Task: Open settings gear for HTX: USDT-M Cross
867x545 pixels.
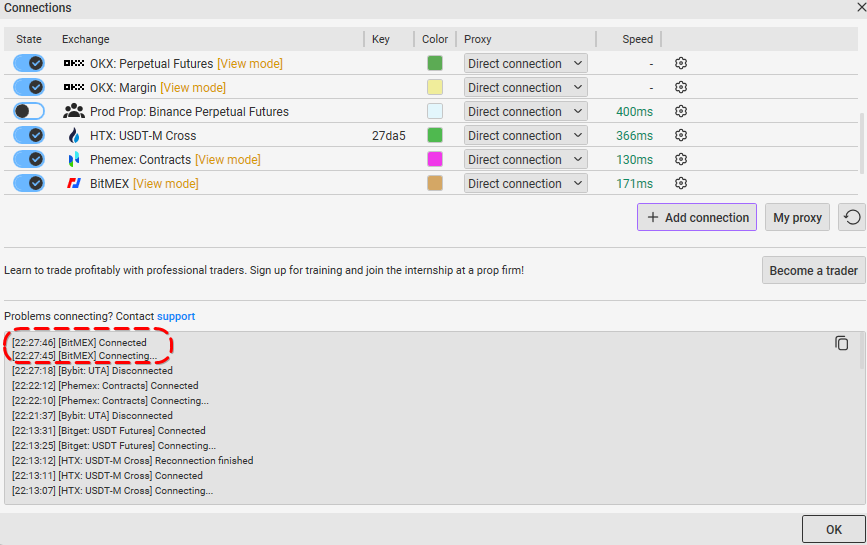Action: click(681, 135)
